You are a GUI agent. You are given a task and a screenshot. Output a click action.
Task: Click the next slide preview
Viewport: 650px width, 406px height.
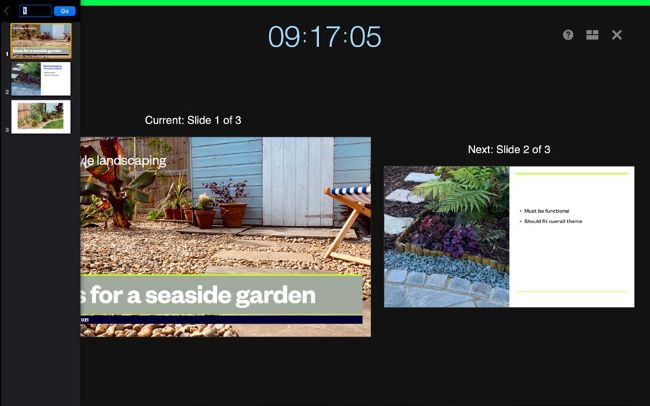509,237
